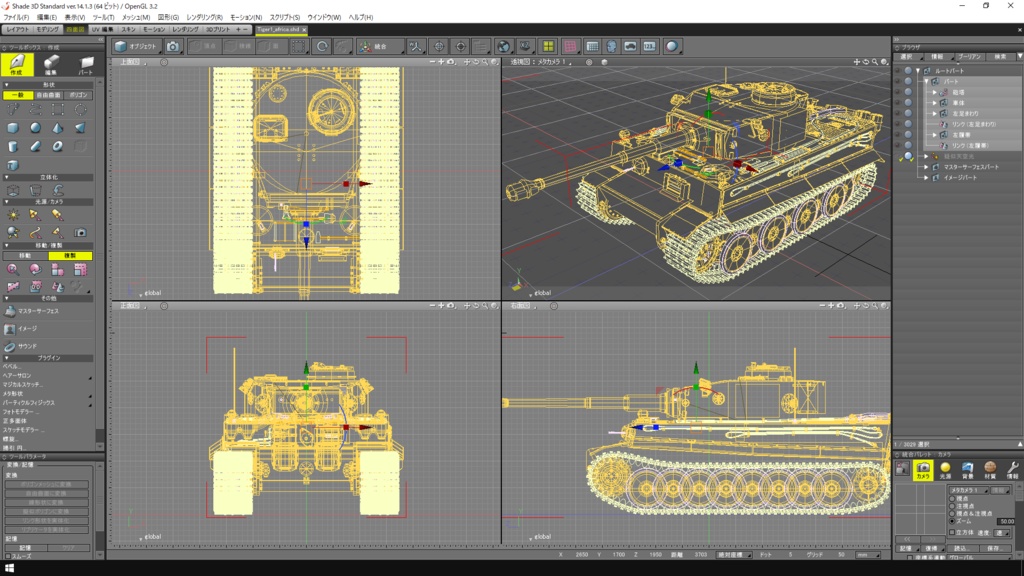
Task: Select マスターサーフェスパート in the browser
Action: click(x=970, y=166)
